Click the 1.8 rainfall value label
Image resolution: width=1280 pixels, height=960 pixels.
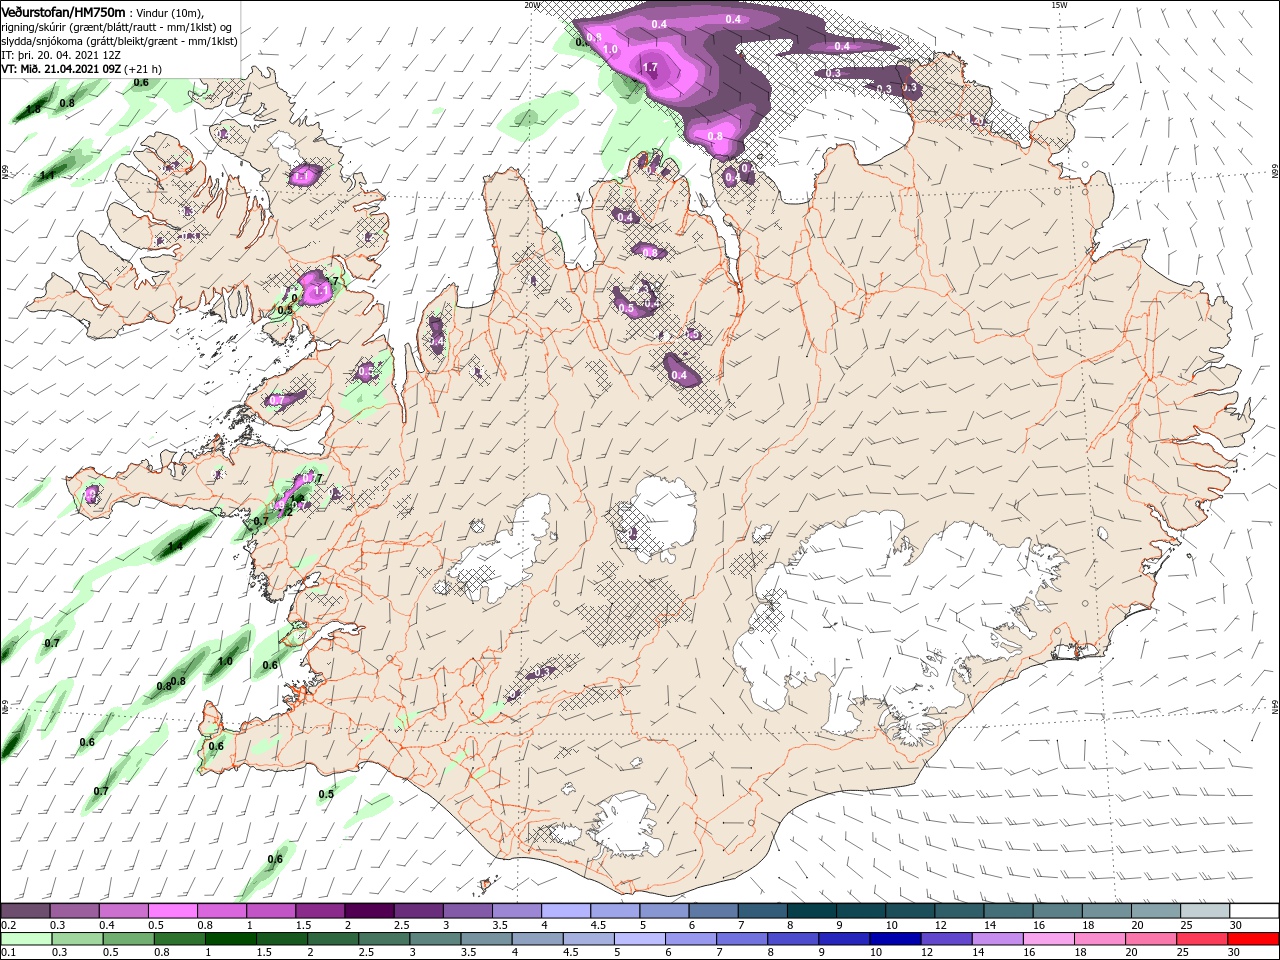click(x=33, y=109)
